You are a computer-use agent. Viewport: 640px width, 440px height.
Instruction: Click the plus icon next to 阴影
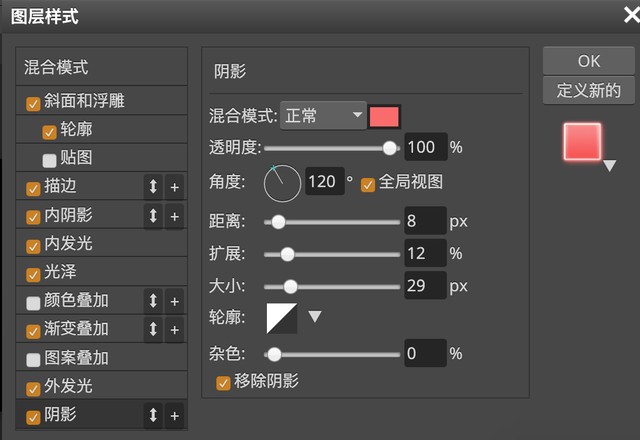coord(174,415)
